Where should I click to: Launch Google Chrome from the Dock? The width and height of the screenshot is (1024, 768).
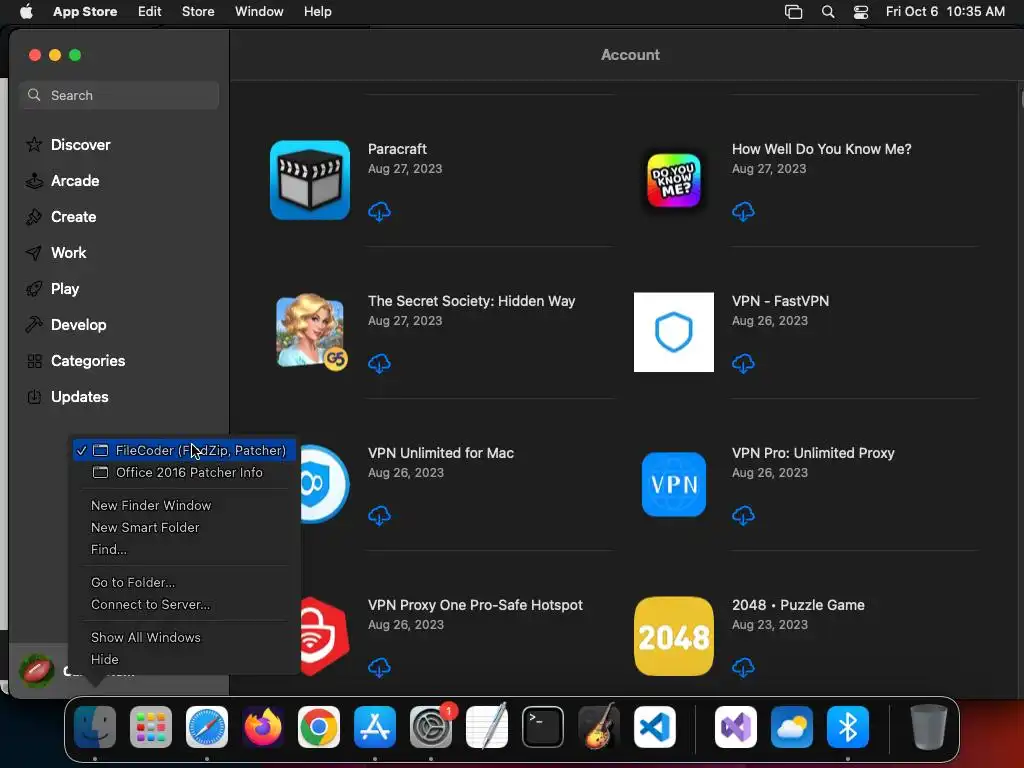[x=319, y=727]
